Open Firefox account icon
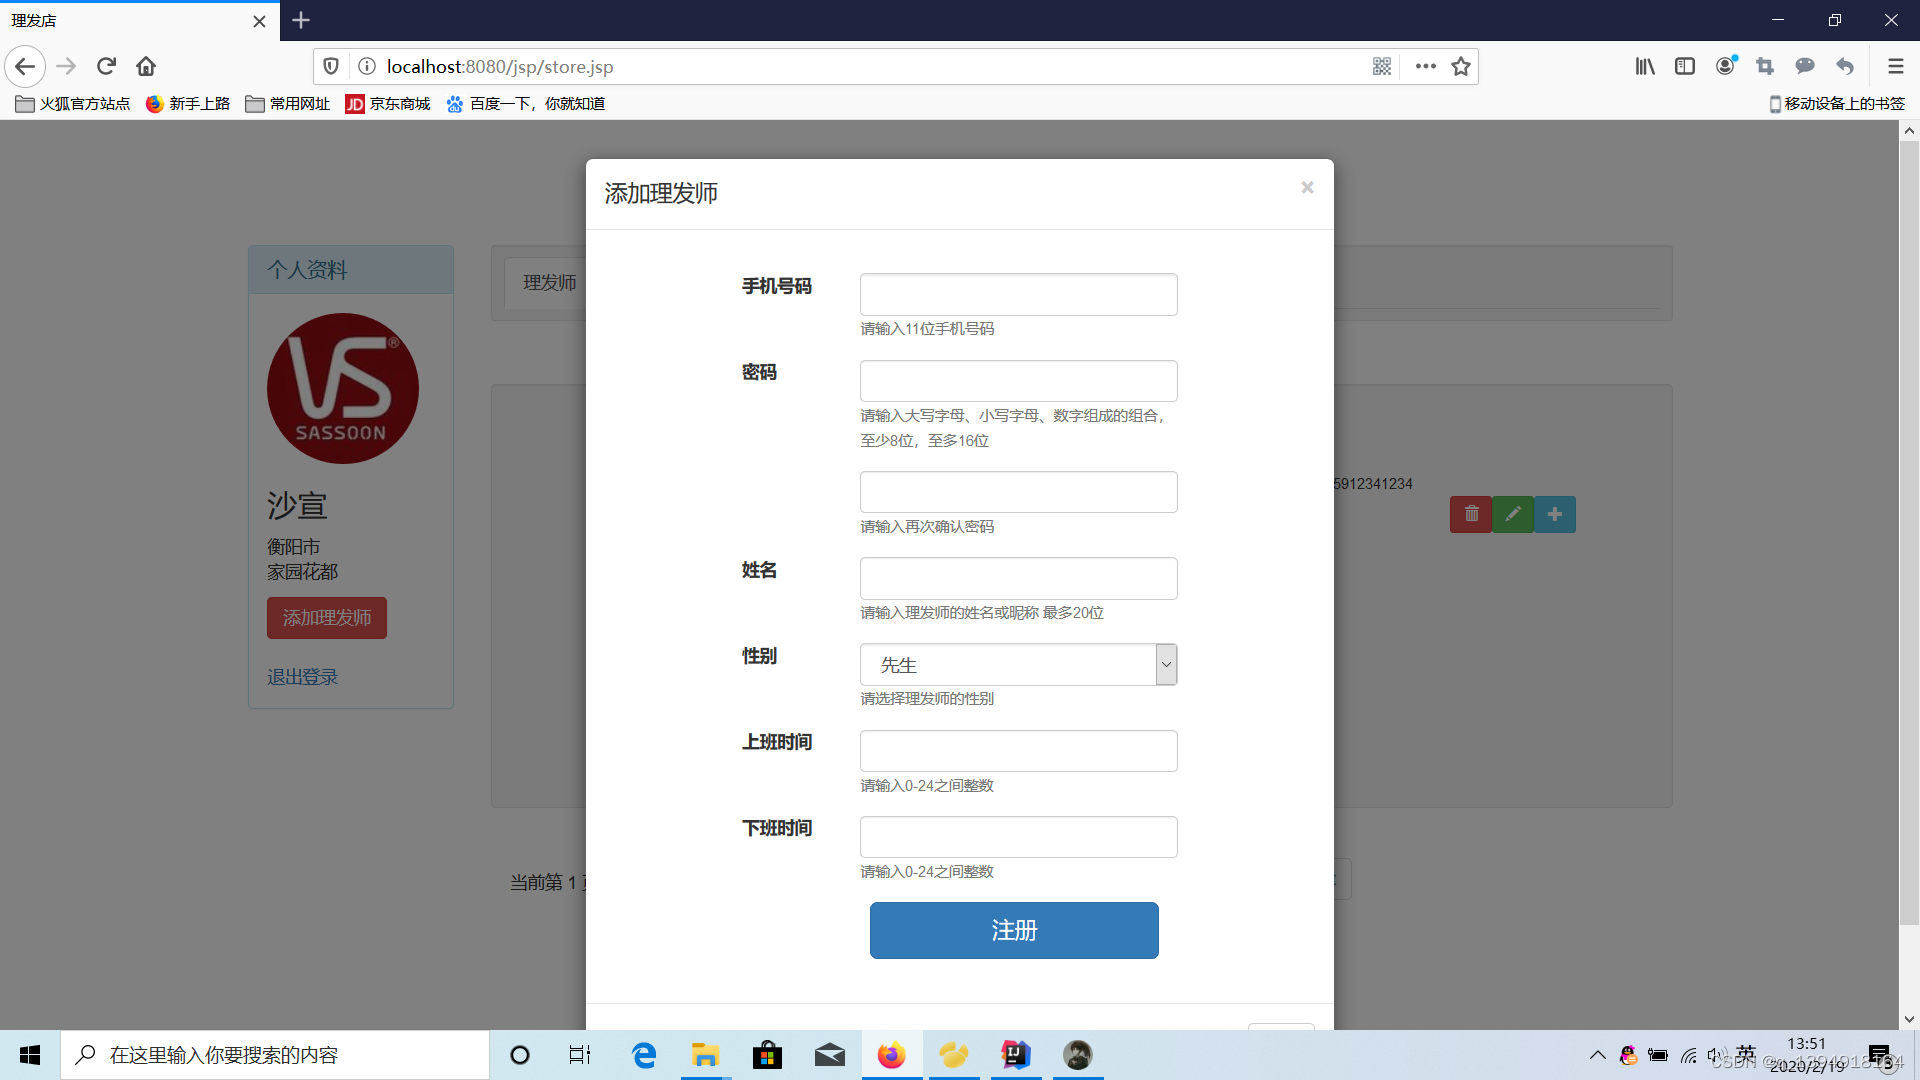The width and height of the screenshot is (1920, 1080). point(1726,66)
